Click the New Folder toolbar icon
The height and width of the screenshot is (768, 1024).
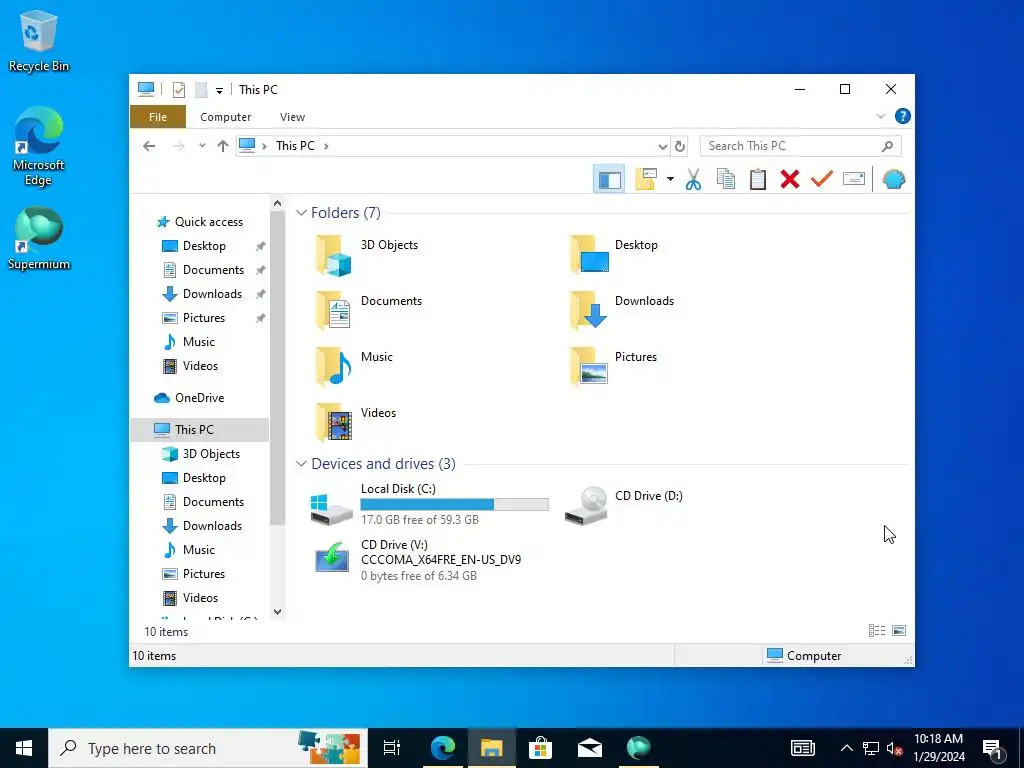646,179
